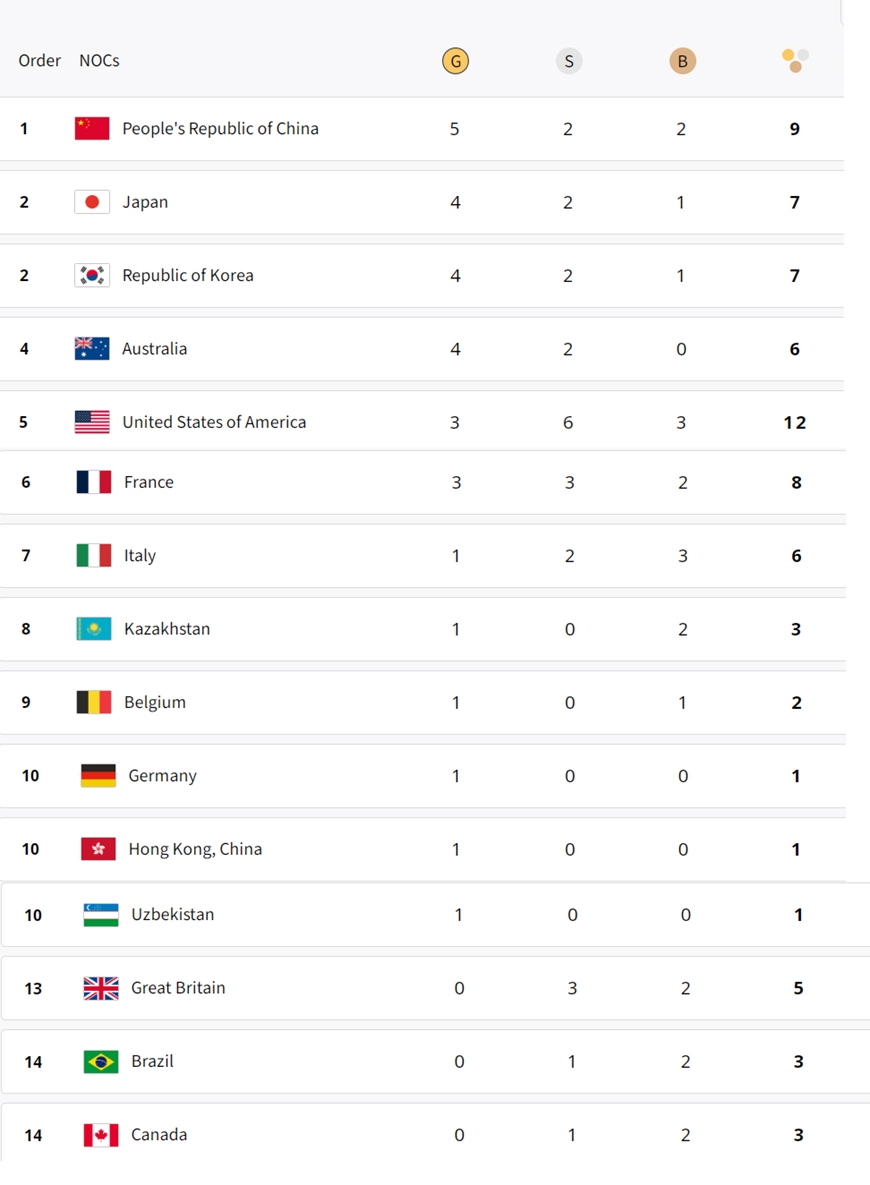Image resolution: width=870 pixels, height=1185 pixels.
Task: Click the Australia flag icon
Action: 92,348
